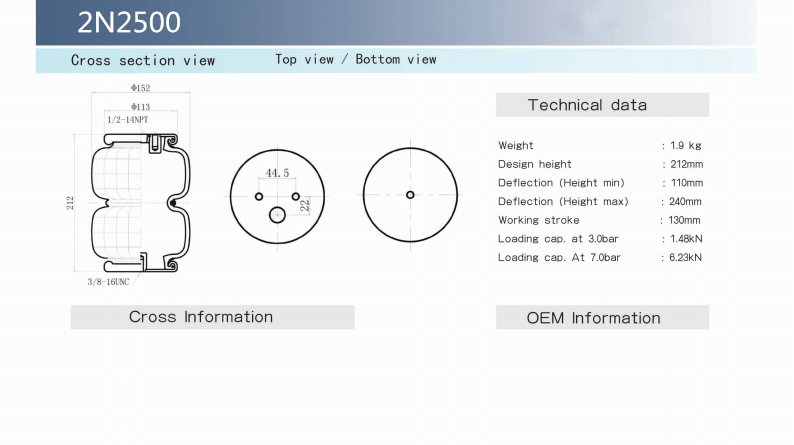
Task: Select the 3/8-16UNC thread label
Action: 109,283
